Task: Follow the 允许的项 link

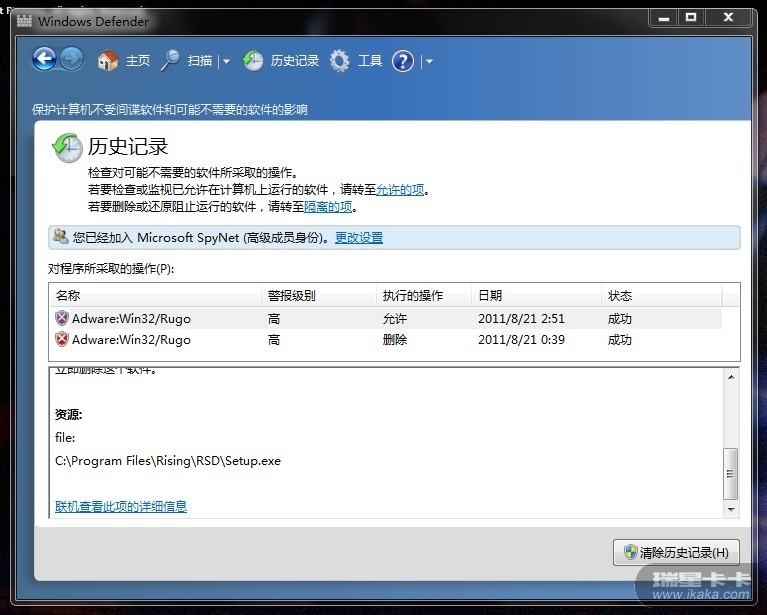Action: 400,190
